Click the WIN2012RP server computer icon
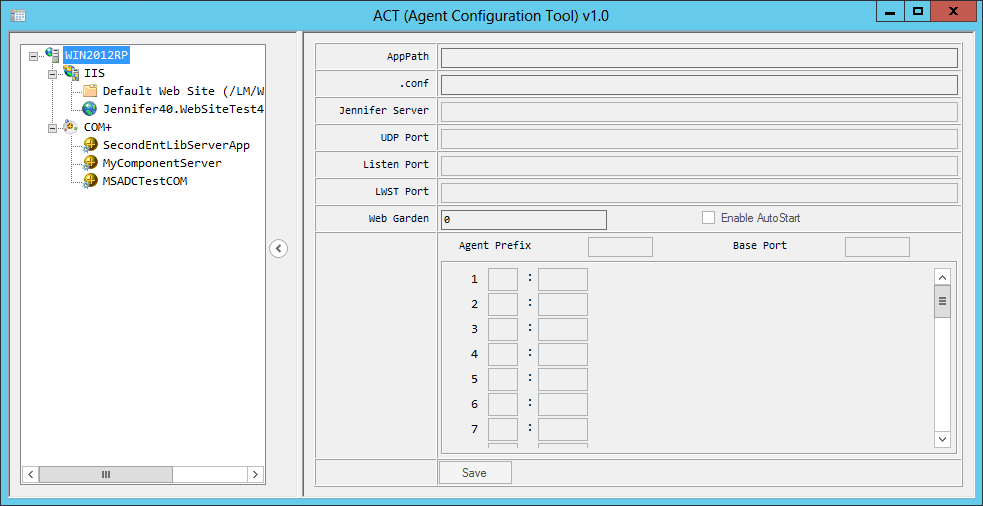983x506 pixels. pos(53,55)
